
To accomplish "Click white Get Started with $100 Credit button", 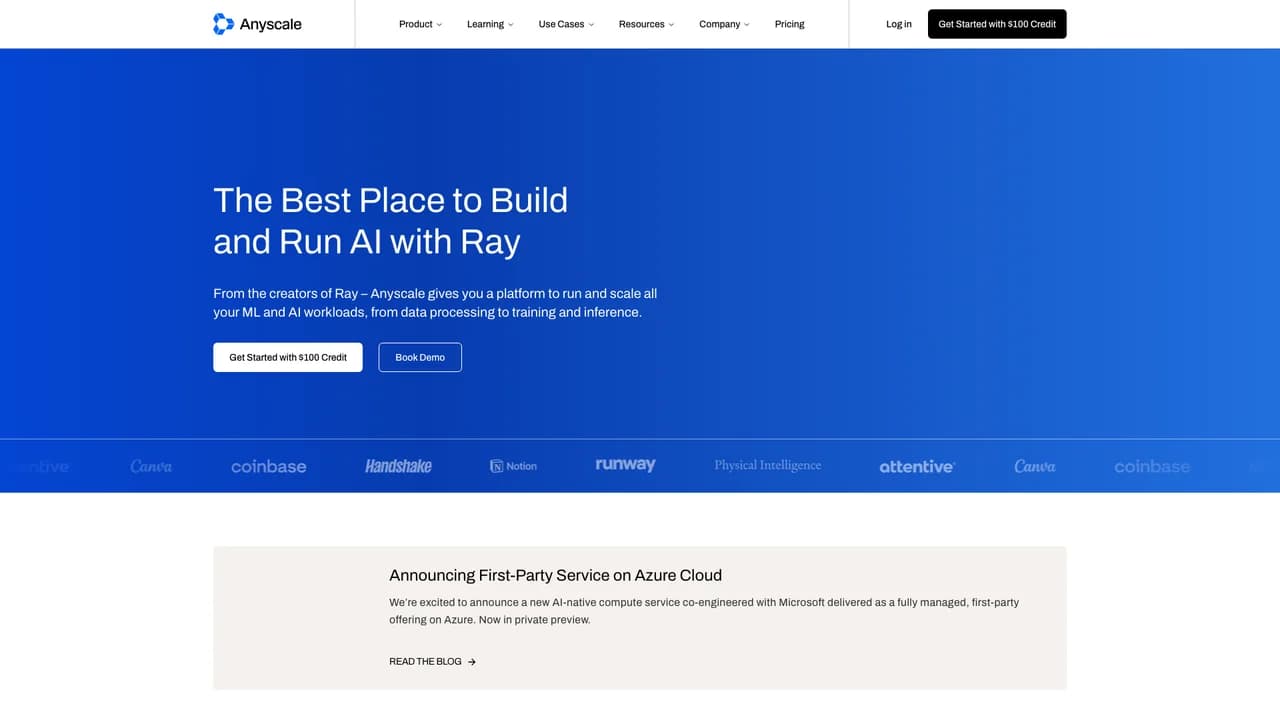I will (x=288, y=357).
